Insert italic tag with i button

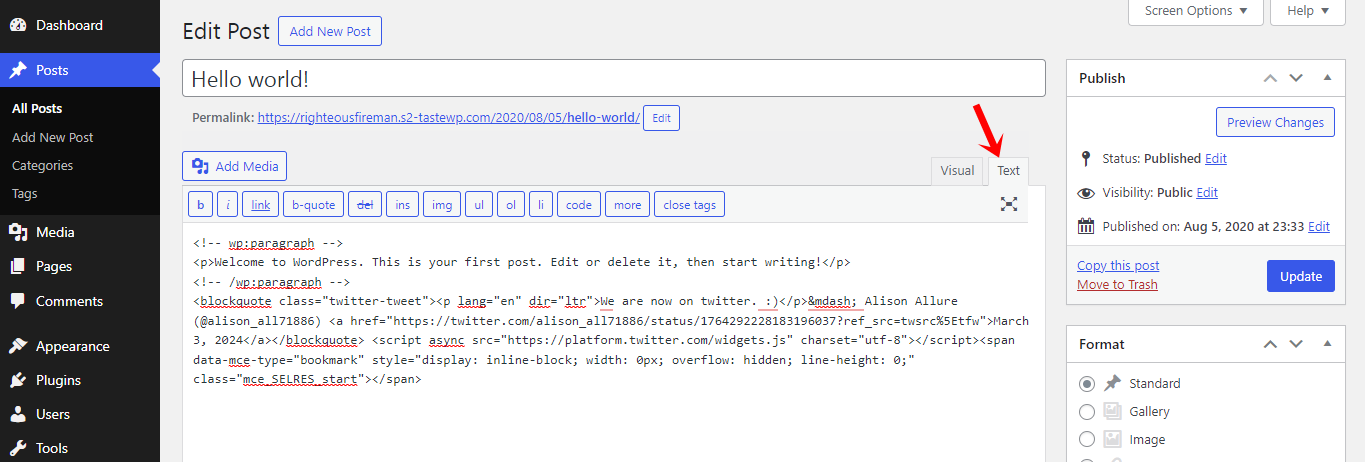pyautogui.click(x=228, y=205)
